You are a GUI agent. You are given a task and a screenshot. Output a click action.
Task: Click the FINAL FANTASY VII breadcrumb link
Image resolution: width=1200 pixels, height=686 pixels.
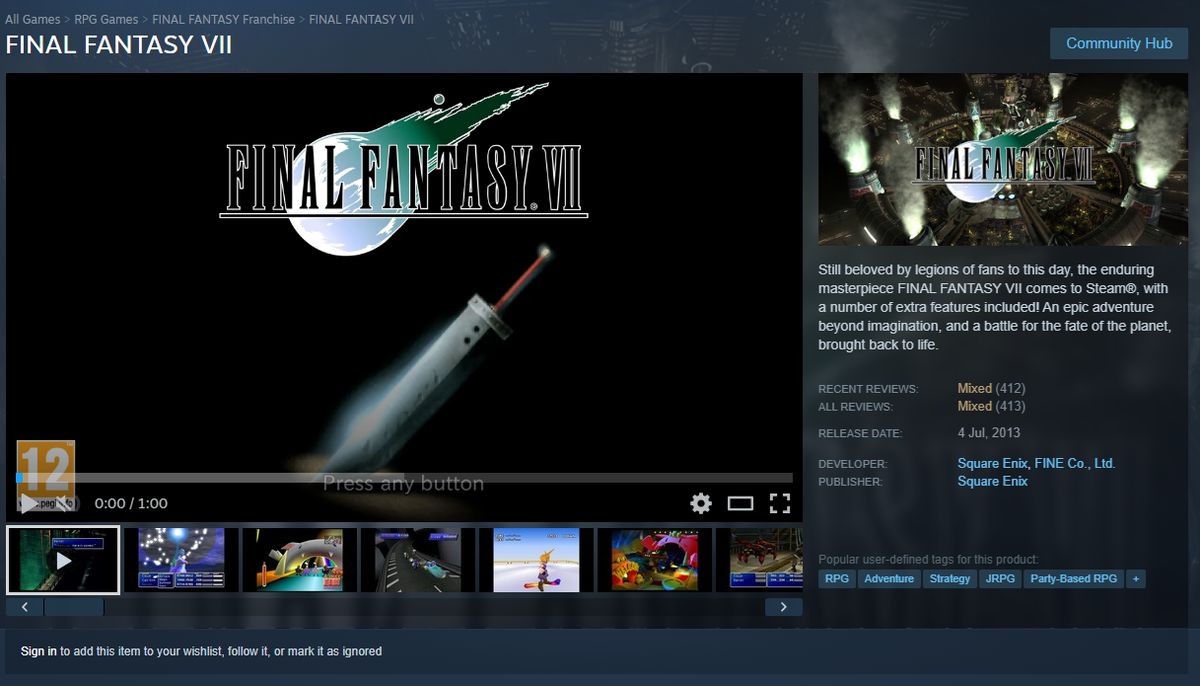pyautogui.click(x=361, y=19)
